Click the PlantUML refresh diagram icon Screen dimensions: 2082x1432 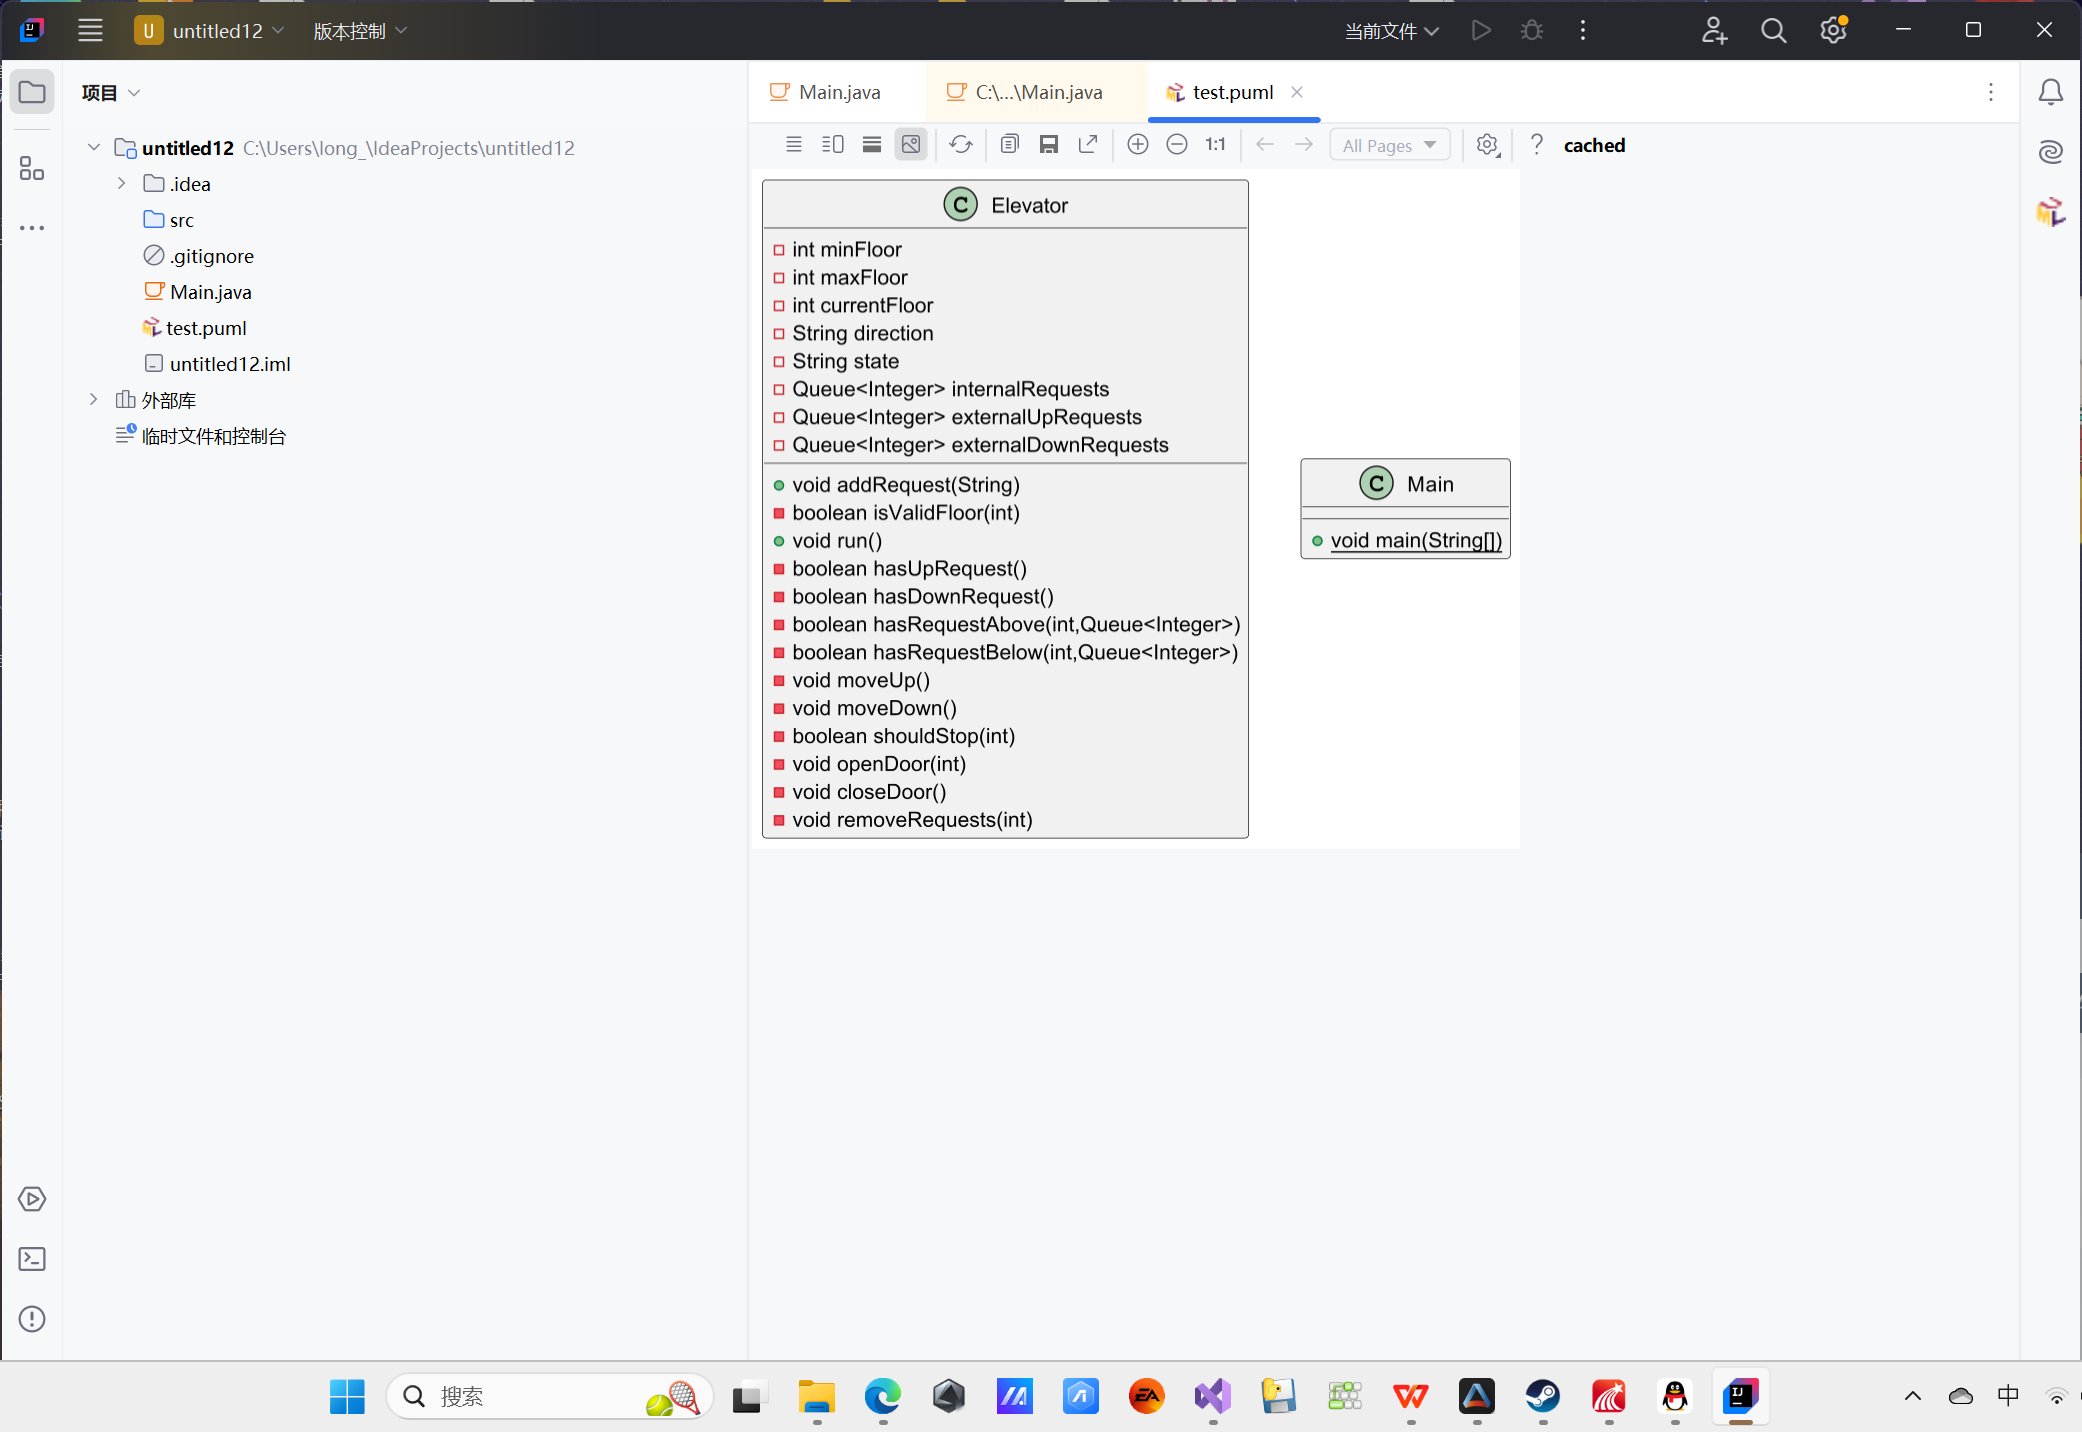960,145
